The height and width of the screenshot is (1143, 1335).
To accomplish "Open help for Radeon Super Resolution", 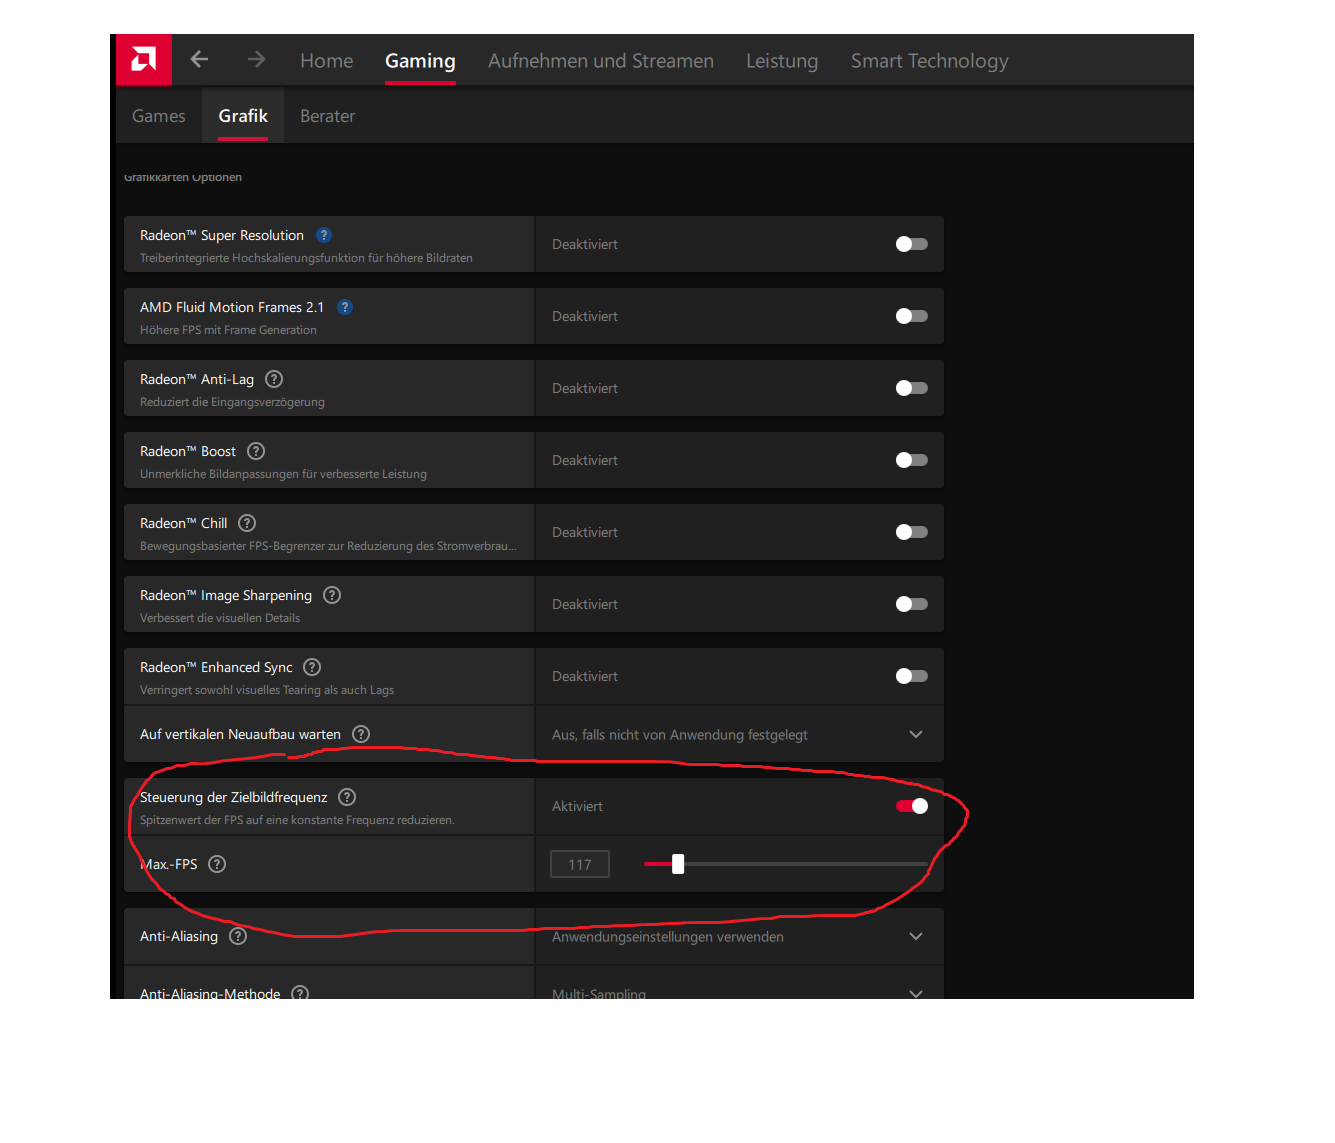I will [324, 235].
